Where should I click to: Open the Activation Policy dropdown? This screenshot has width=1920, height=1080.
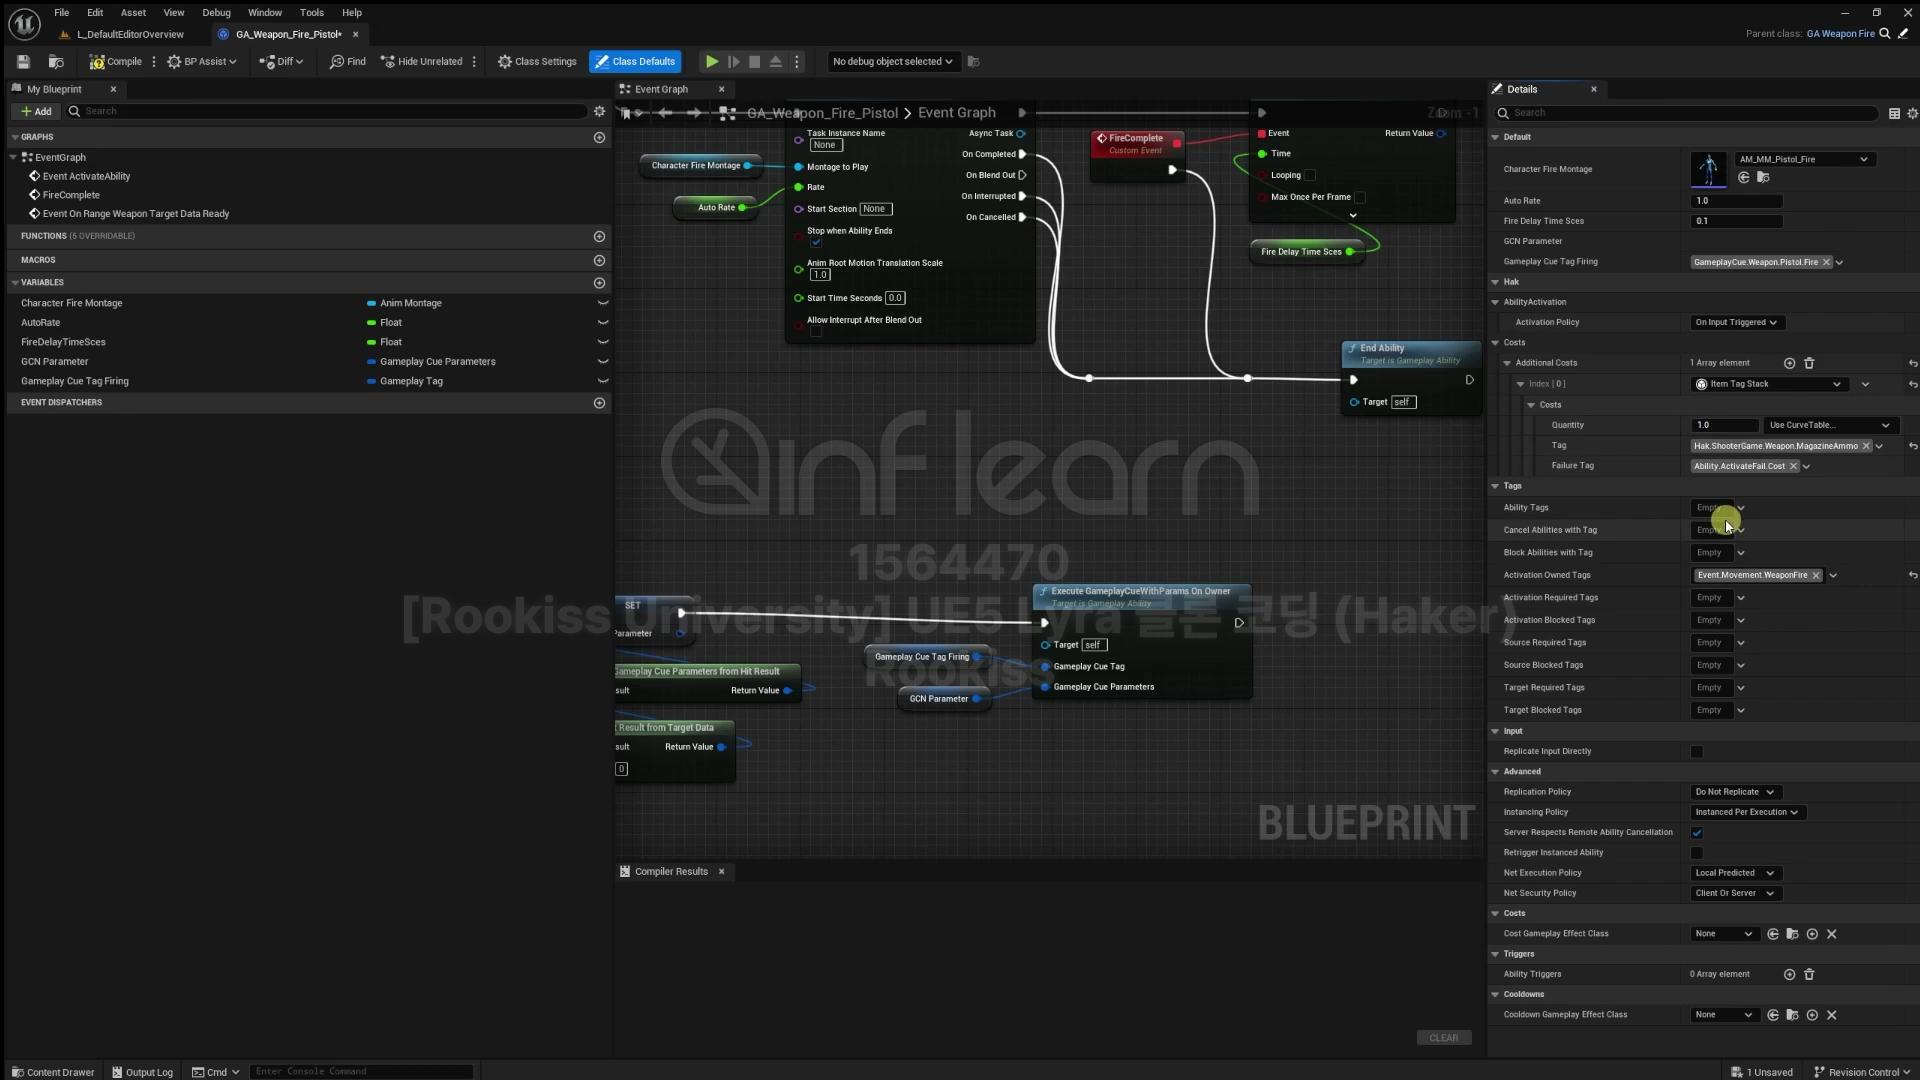click(1736, 323)
